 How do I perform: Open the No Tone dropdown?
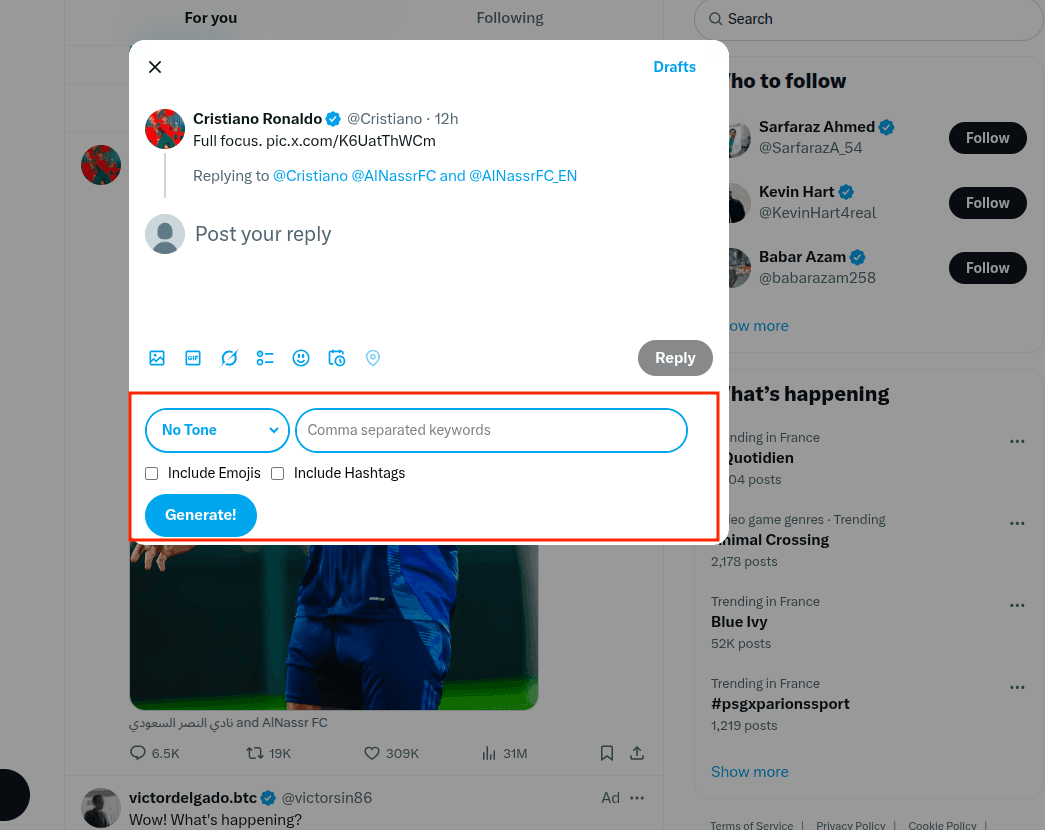point(217,430)
